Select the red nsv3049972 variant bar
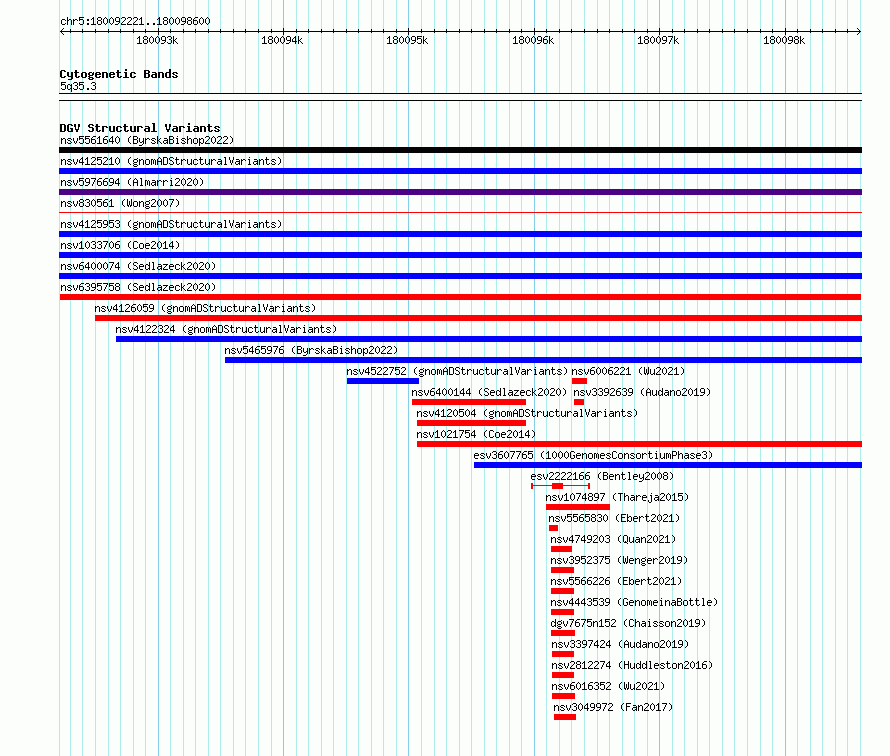Viewport: 890px width, 756px height. [565, 717]
